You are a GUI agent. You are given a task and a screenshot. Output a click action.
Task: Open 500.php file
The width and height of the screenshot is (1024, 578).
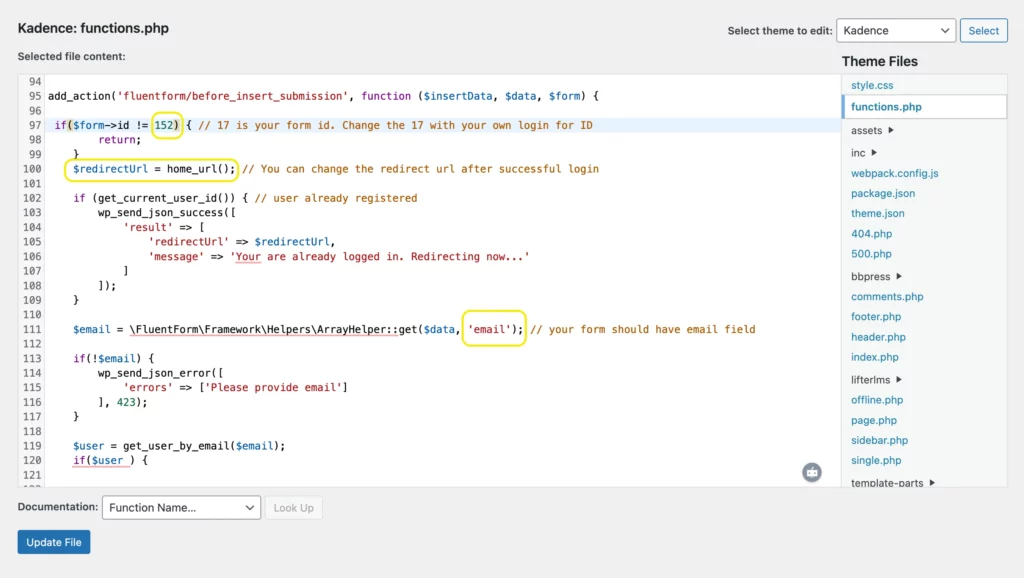click(871, 254)
